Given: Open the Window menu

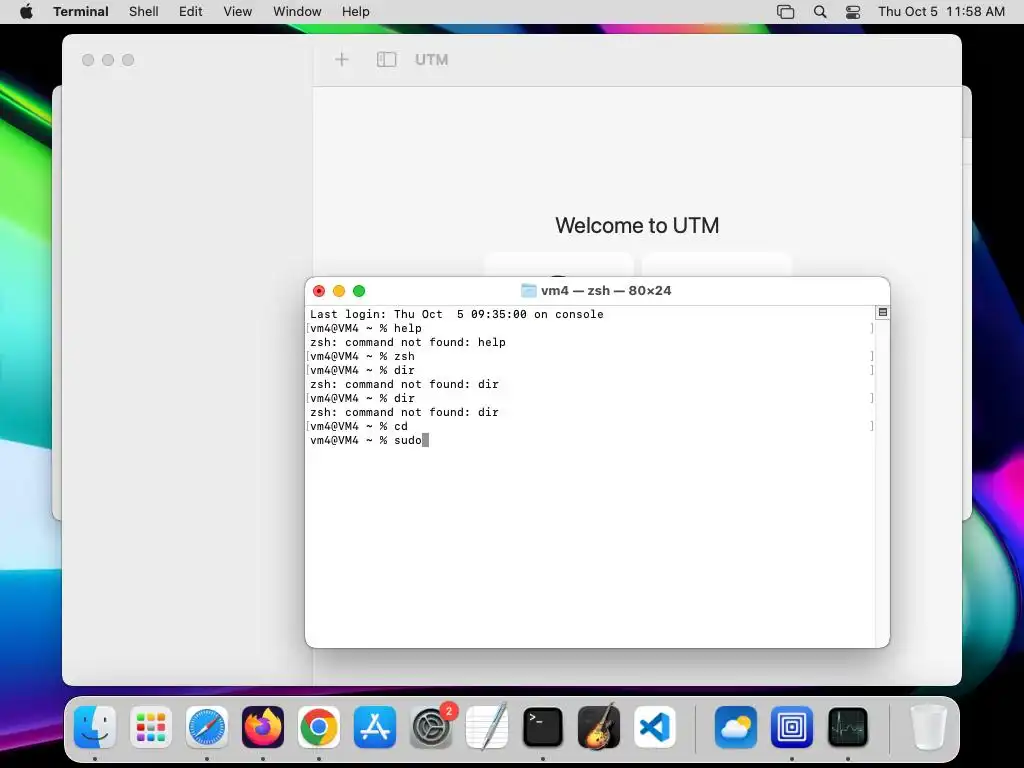Looking at the screenshot, I should point(297,11).
